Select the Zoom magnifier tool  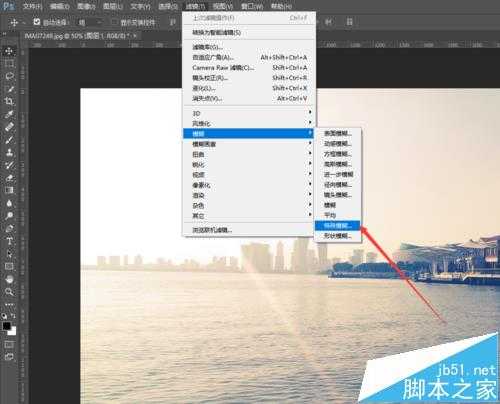click(x=9, y=292)
